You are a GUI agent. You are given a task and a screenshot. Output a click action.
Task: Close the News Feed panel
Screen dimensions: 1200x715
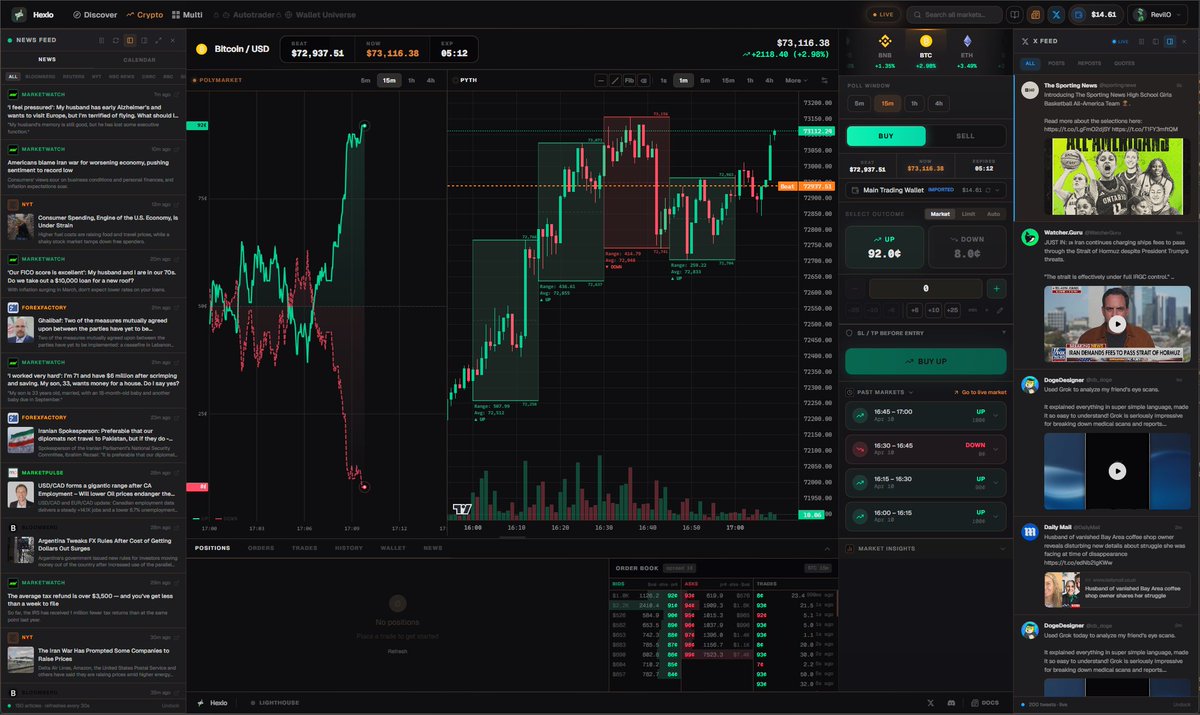coord(174,40)
